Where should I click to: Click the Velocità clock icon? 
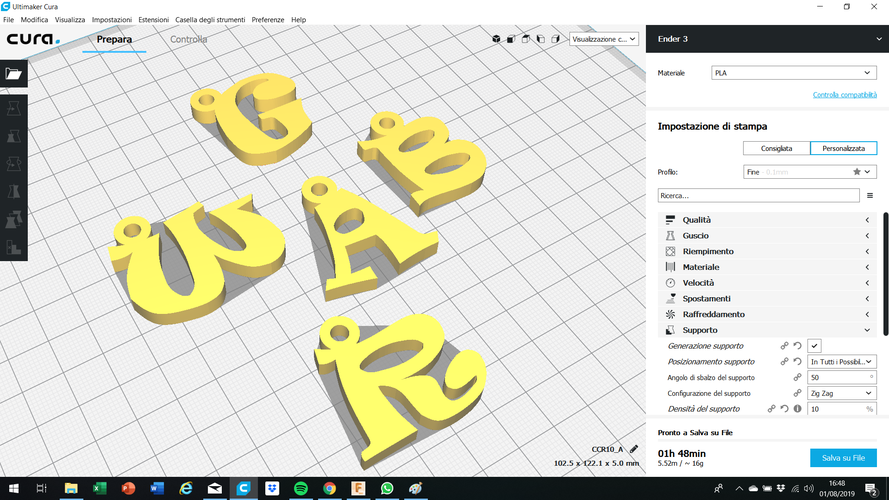(670, 283)
